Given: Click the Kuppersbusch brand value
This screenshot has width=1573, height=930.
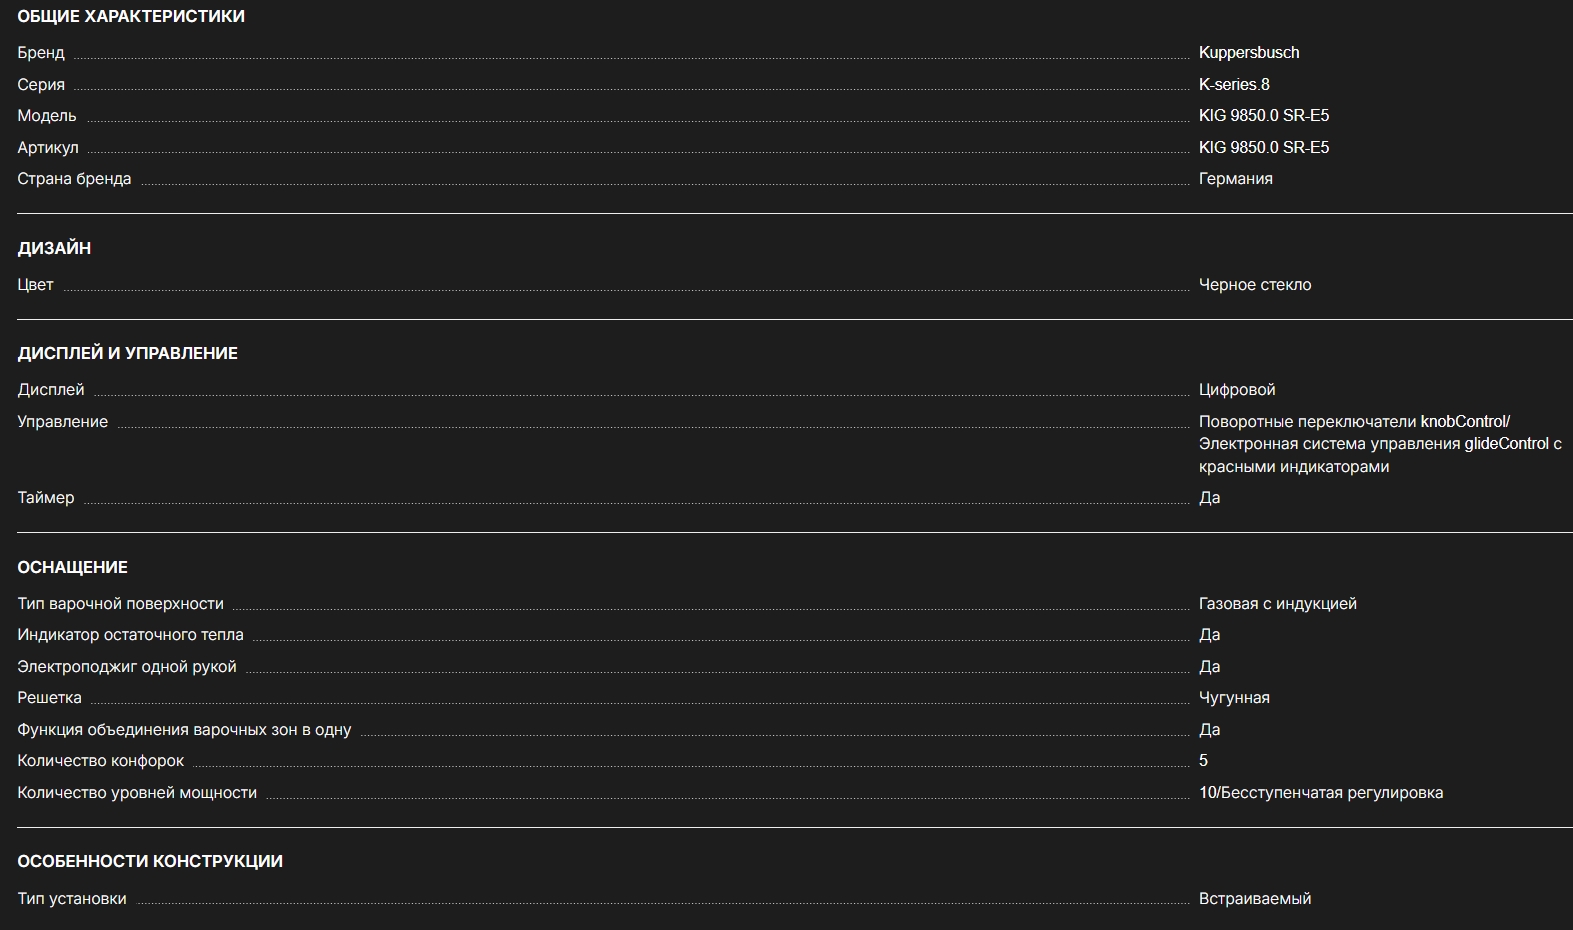Looking at the screenshot, I should point(1248,53).
